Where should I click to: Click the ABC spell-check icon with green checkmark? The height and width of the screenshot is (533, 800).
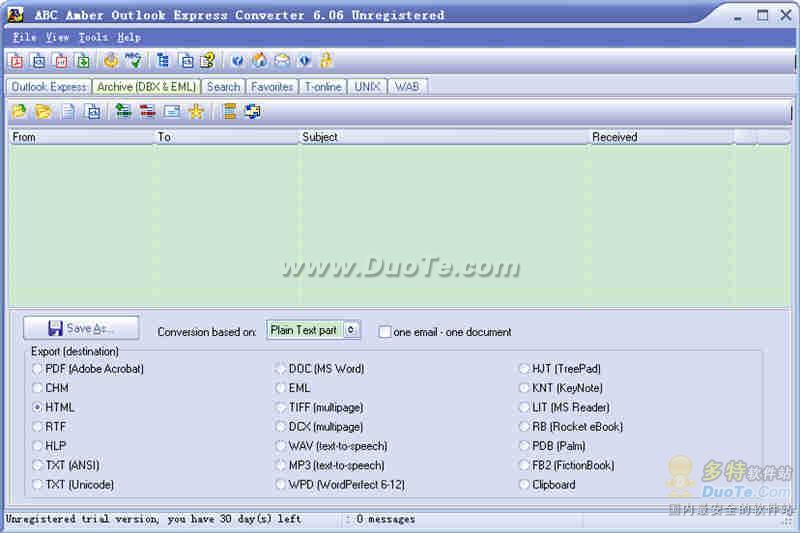[x=134, y=61]
